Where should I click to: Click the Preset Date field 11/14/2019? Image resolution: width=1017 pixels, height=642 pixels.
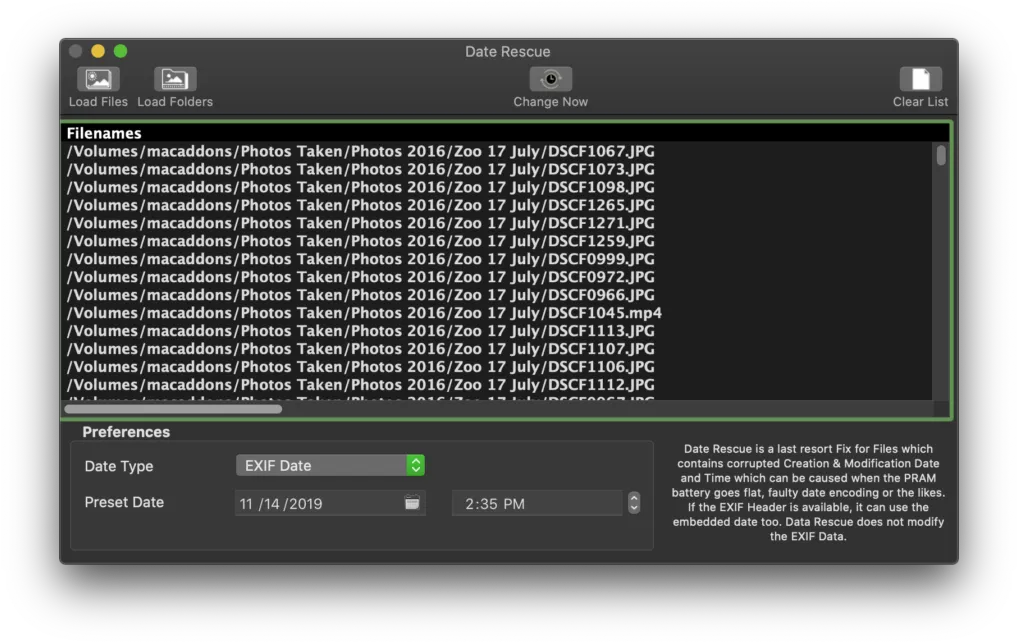tap(330, 503)
